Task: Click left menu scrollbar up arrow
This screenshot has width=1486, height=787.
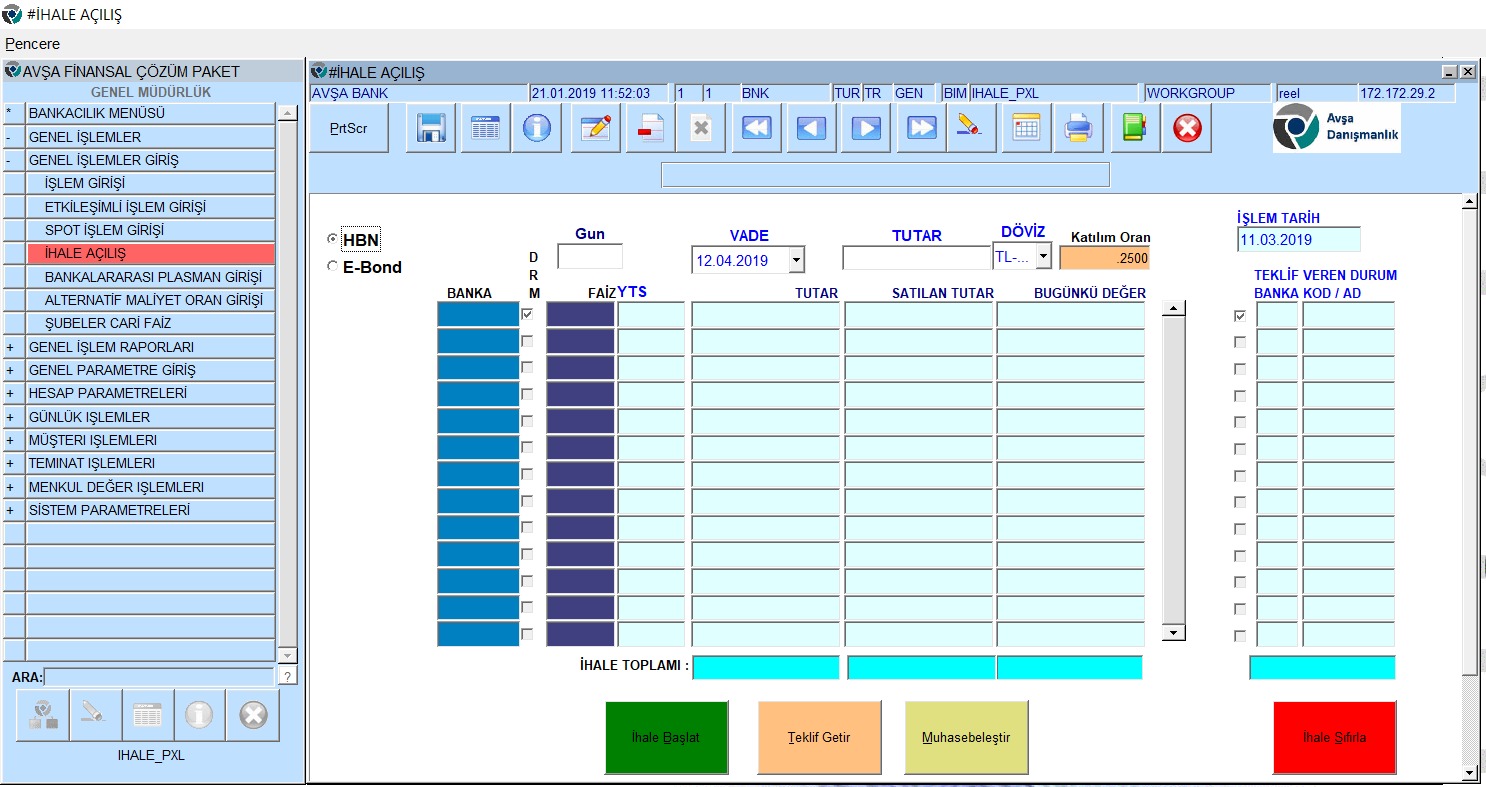Action: [x=288, y=113]
